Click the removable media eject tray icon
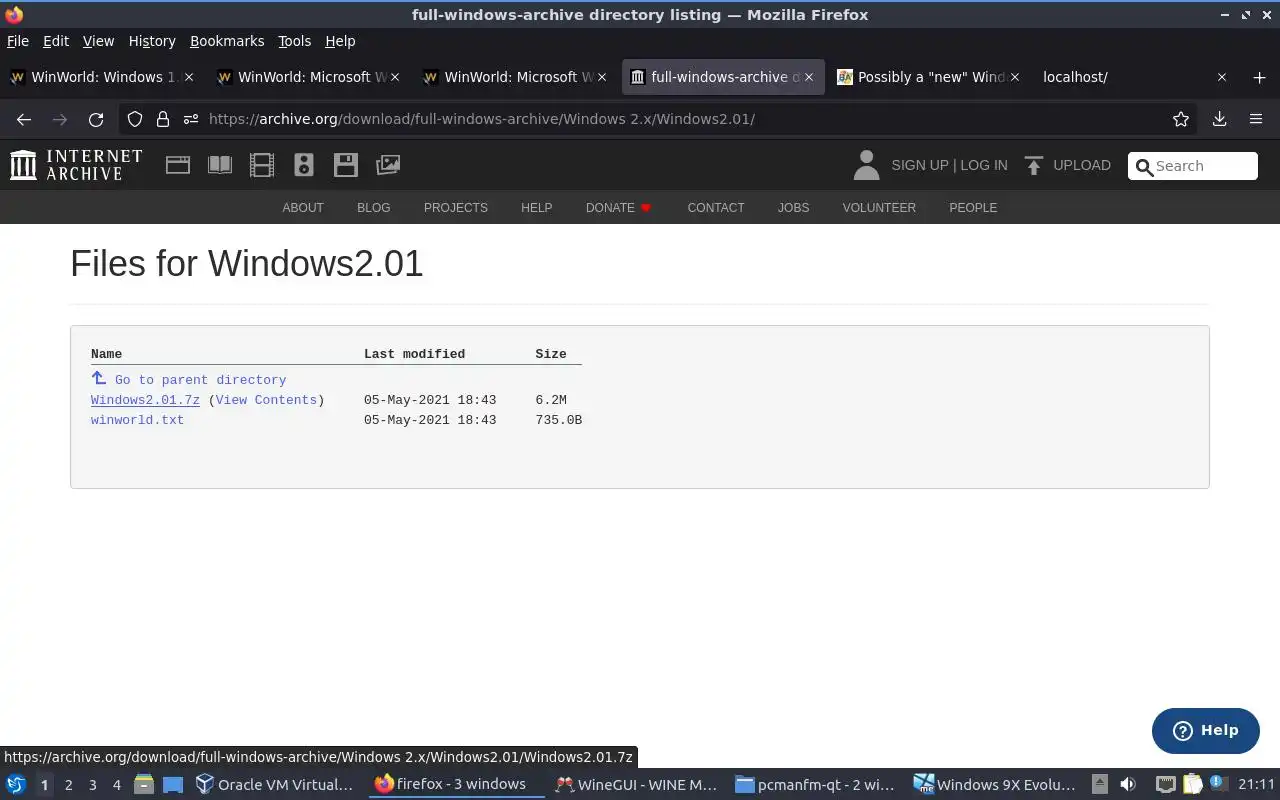 [1099, 785]
